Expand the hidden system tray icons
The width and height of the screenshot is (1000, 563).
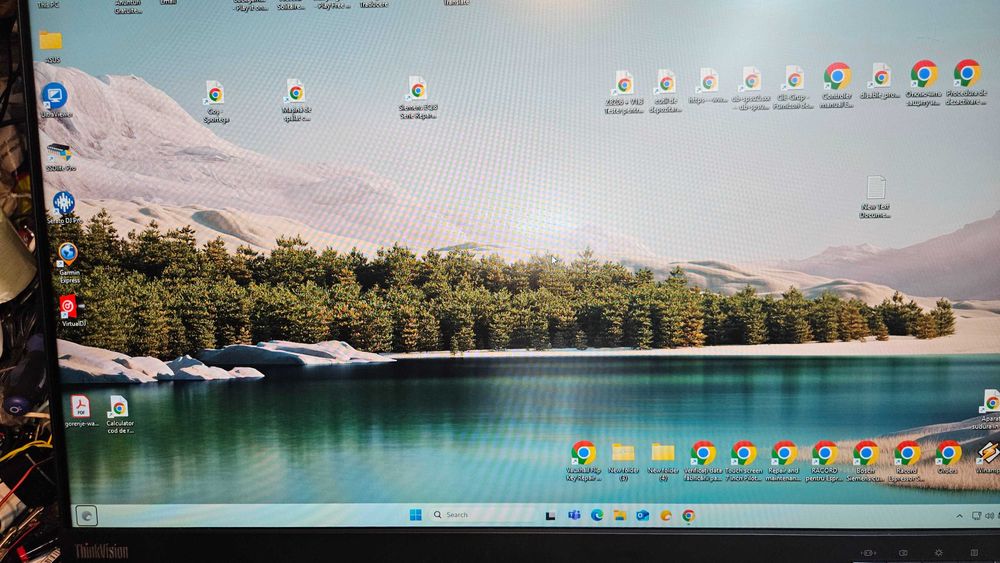pyautogui.click(x=959, y=516)
